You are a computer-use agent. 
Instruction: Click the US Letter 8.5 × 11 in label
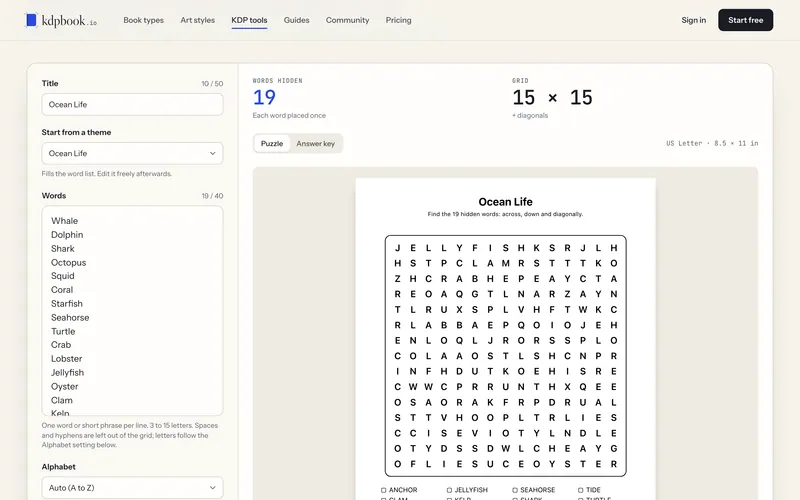(712, 143)
